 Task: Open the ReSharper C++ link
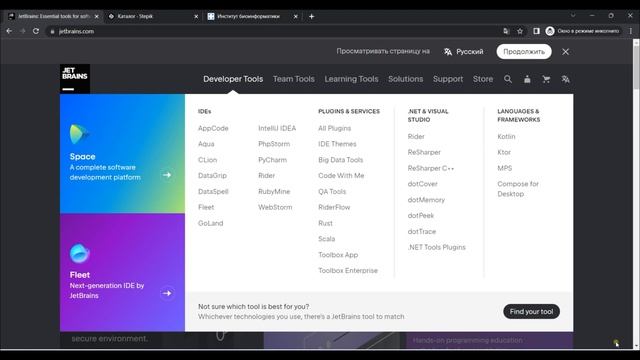click(x=431, y=168)
